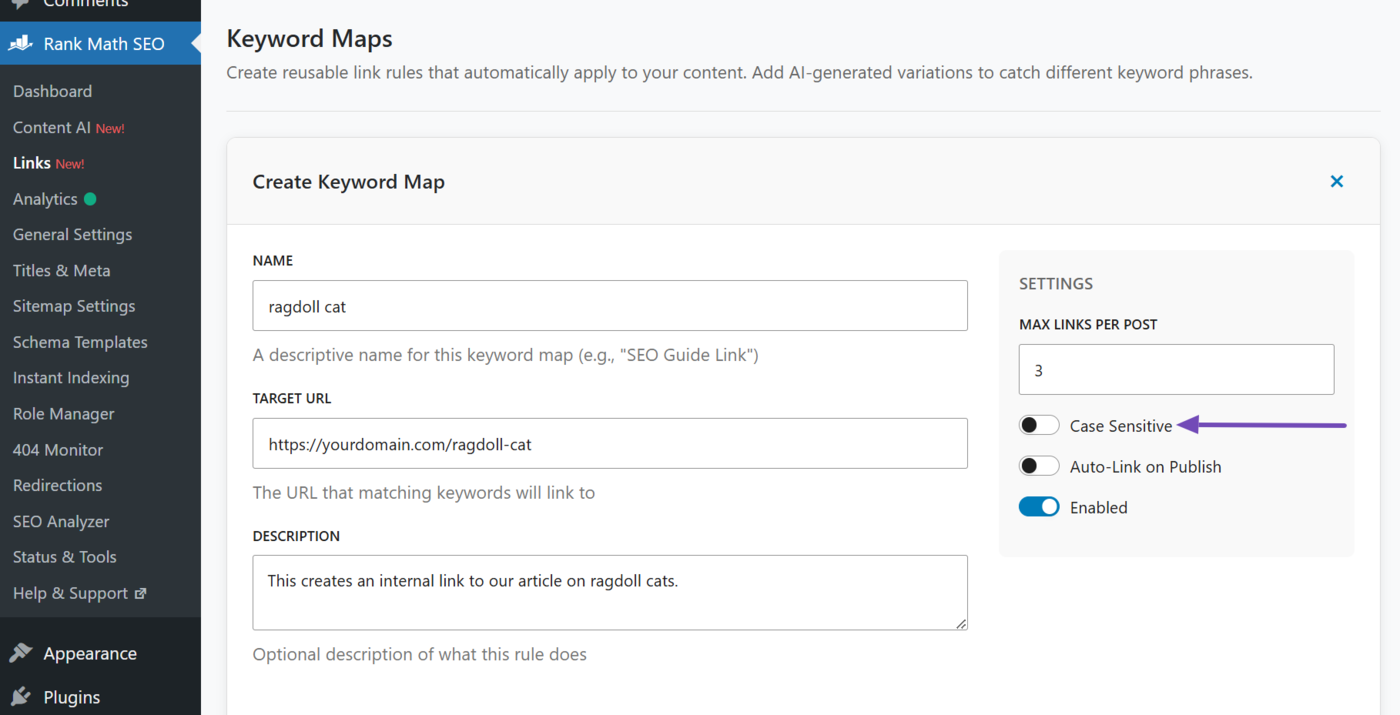Click inside the Description text area
This screenshot has width=1400, height=715.
point(610,592)
